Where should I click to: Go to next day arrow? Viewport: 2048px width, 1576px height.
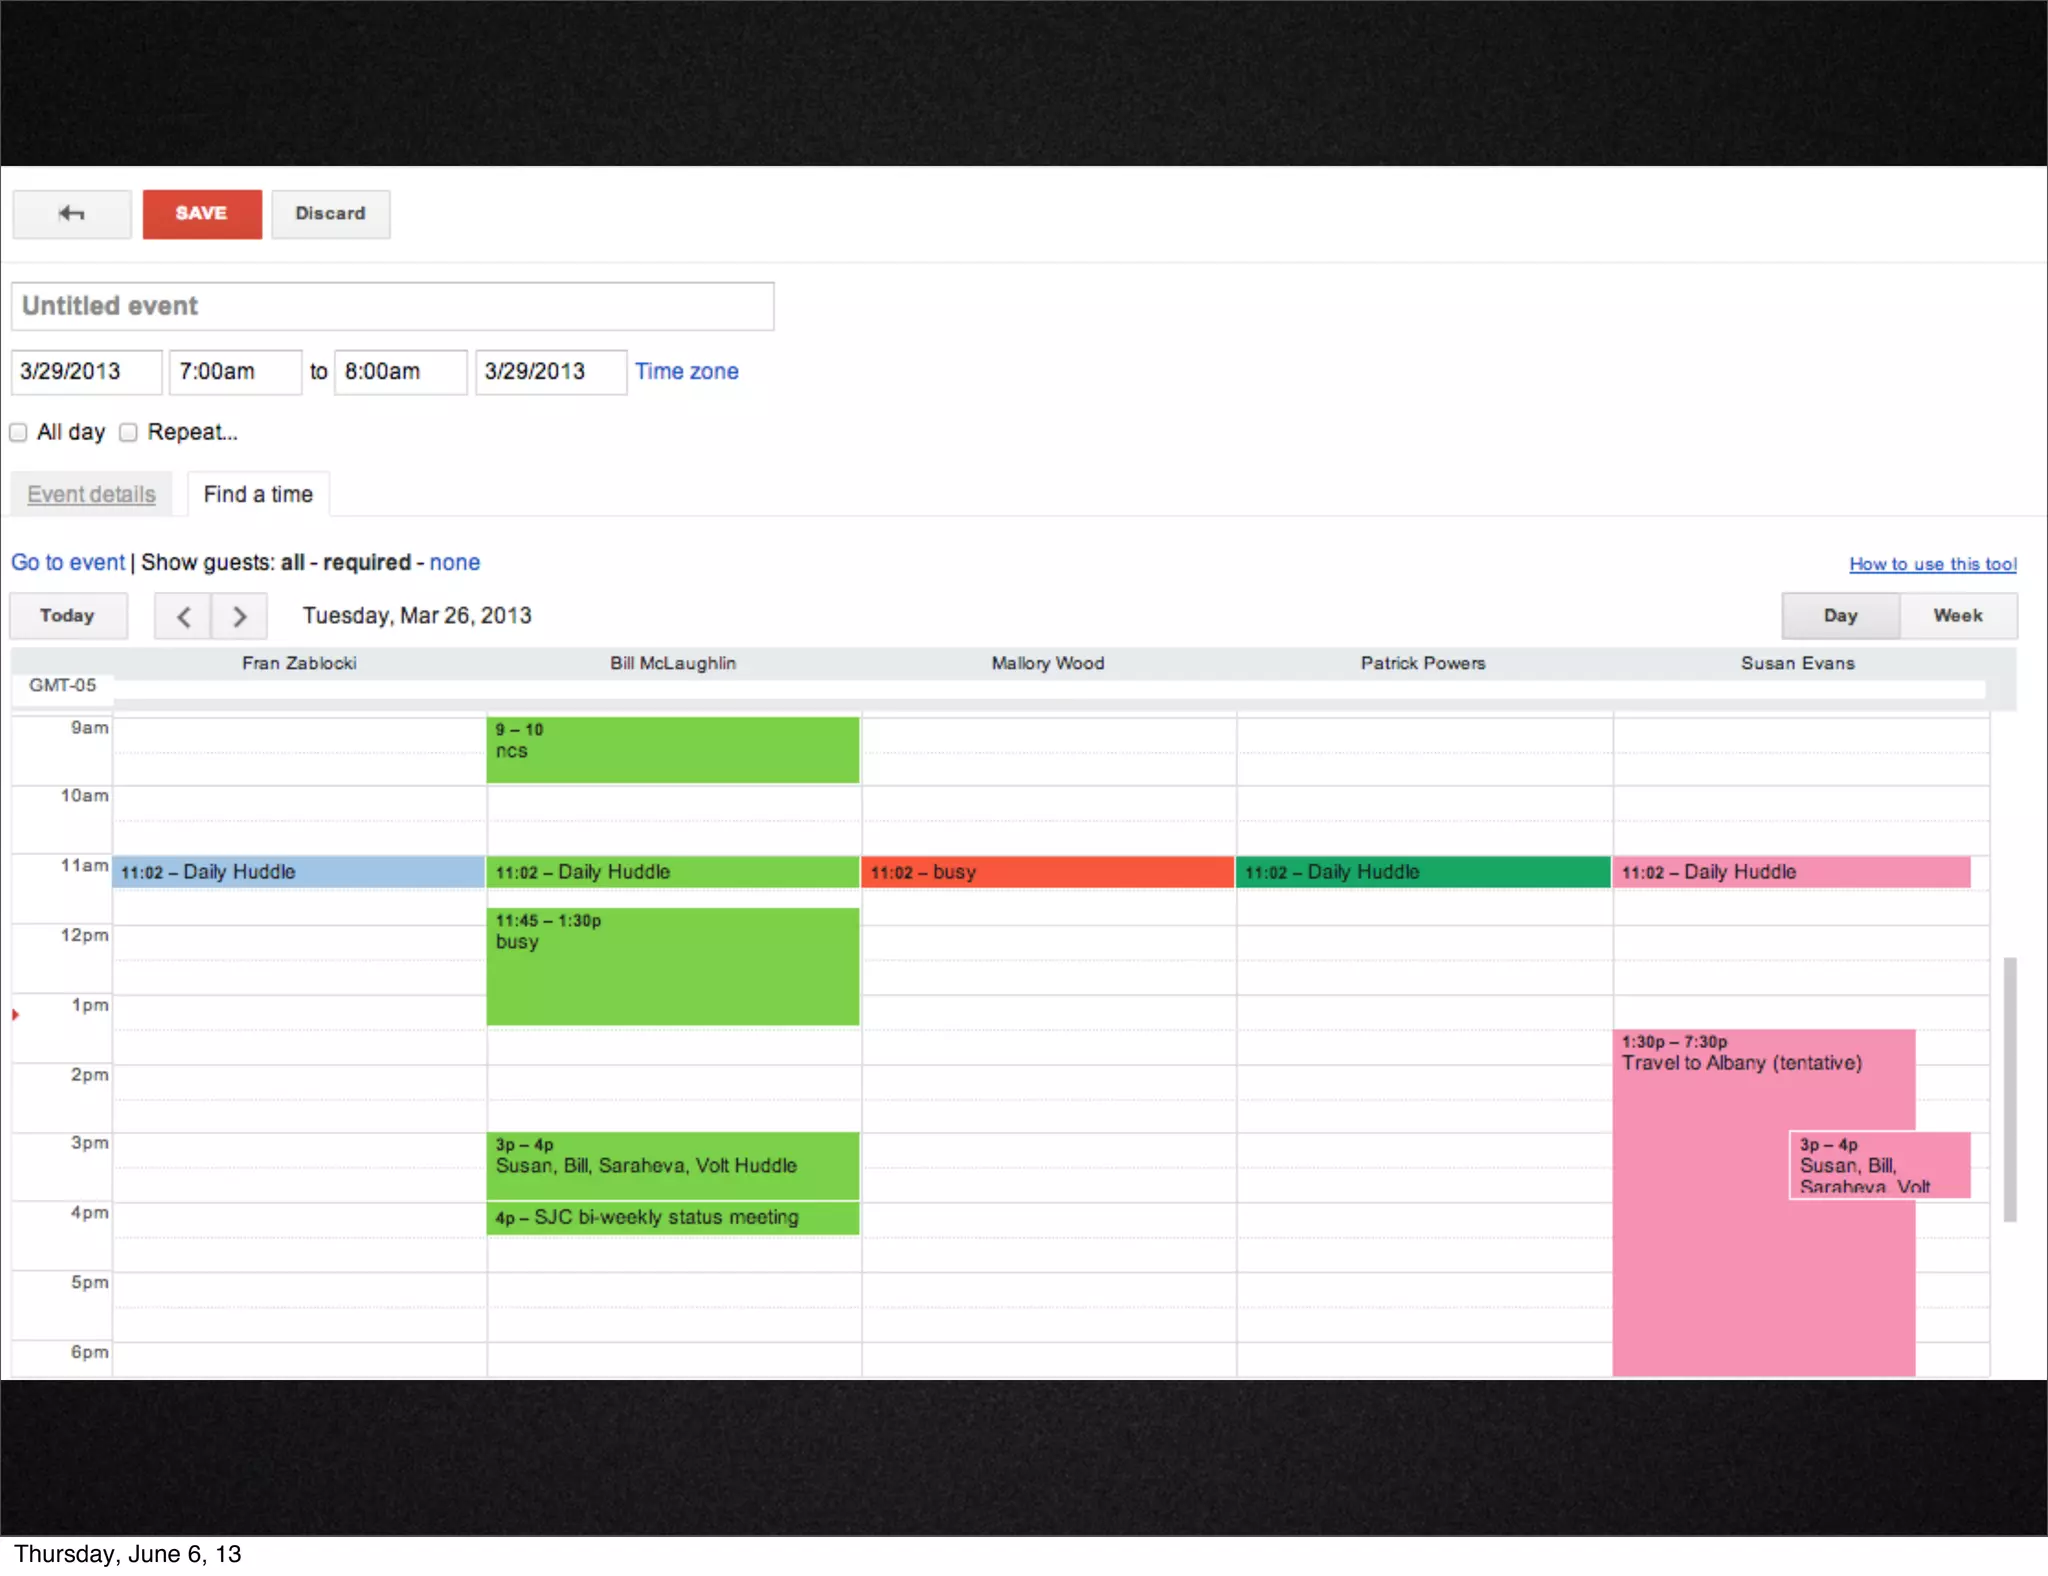coord(239,616)
